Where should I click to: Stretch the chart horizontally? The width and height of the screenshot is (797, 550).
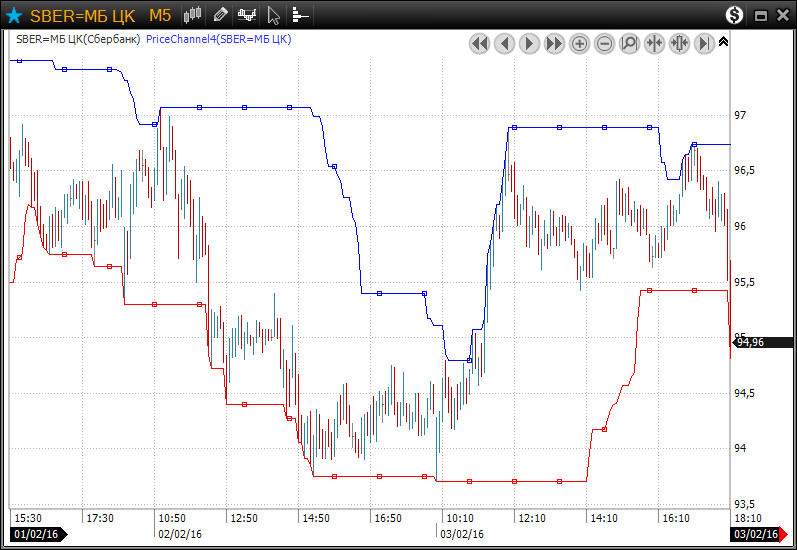click(x=680, y=43)
